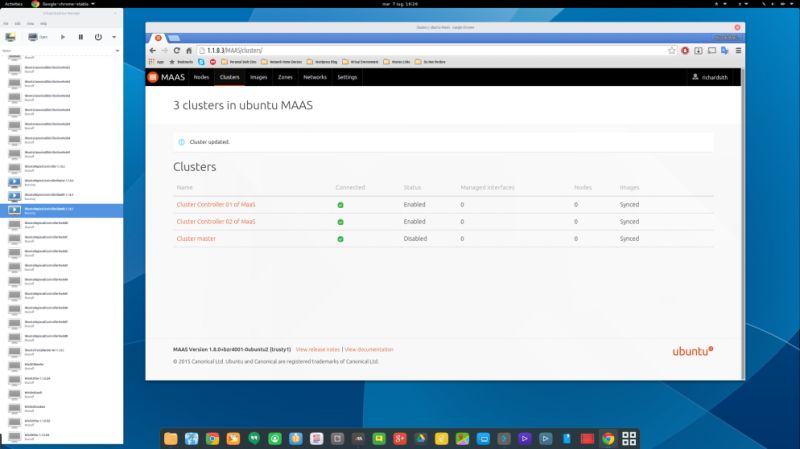The height and width of the screenshot is (449, 800).
Task: Pause the selected VM in VirtualBox
Action: click(x=81, y=37)
